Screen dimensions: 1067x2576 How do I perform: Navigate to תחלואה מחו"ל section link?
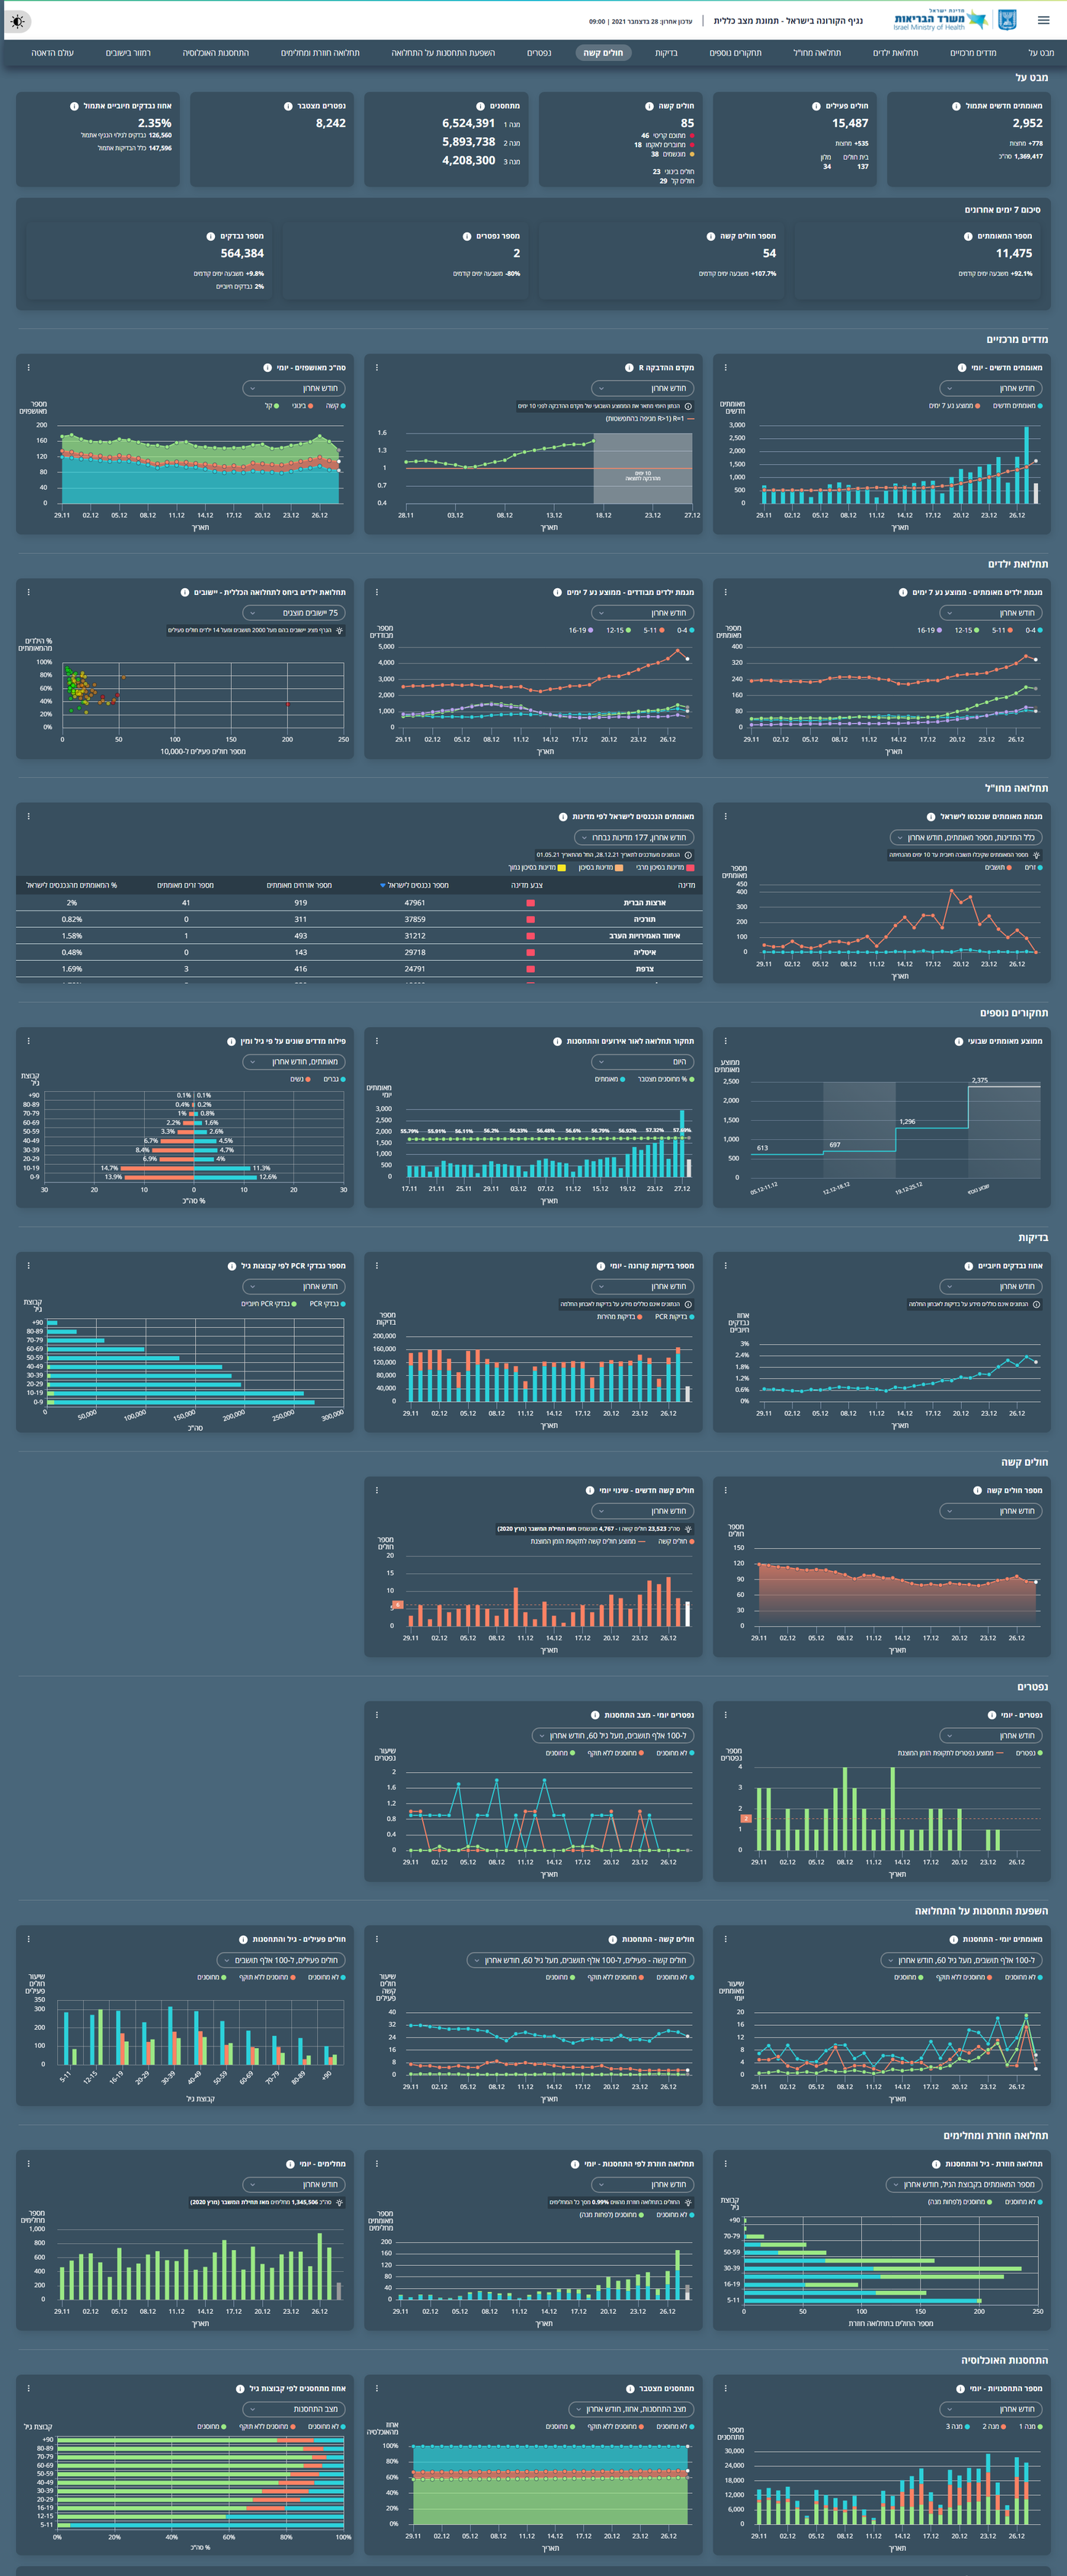(817, 53)
